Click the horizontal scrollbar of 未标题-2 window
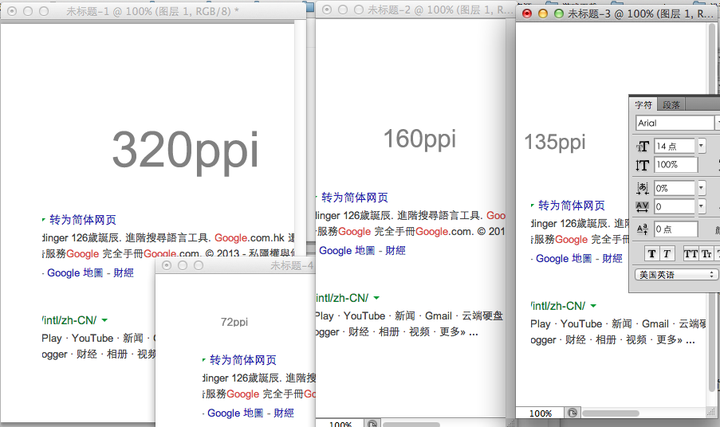This screenshot has width=720, height=427. pos(411,424)
